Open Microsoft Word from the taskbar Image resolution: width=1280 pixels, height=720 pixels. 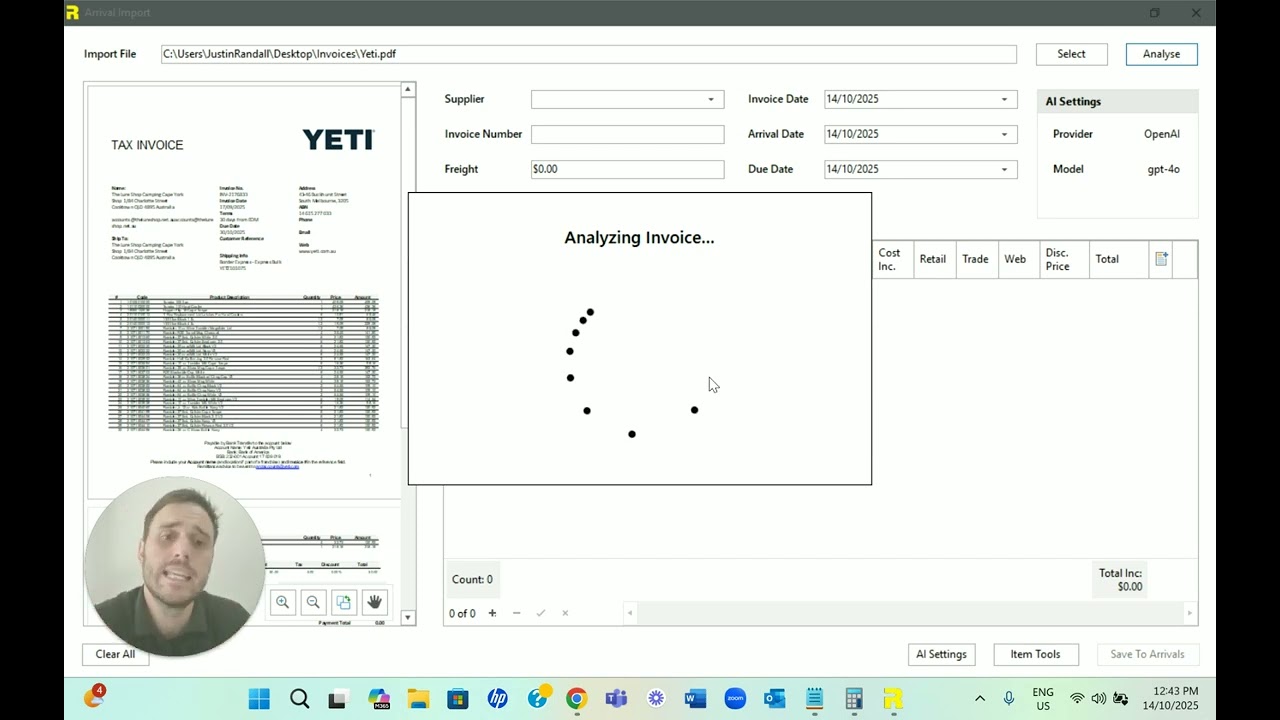click(x=695, y=698)
